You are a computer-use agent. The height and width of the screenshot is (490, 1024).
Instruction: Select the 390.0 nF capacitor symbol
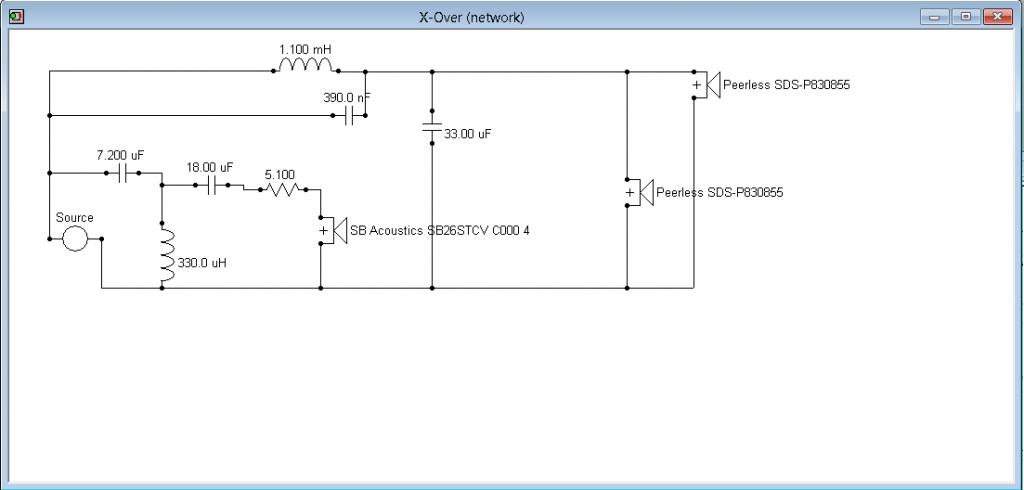pyautogui.click(x=349, y=116)
